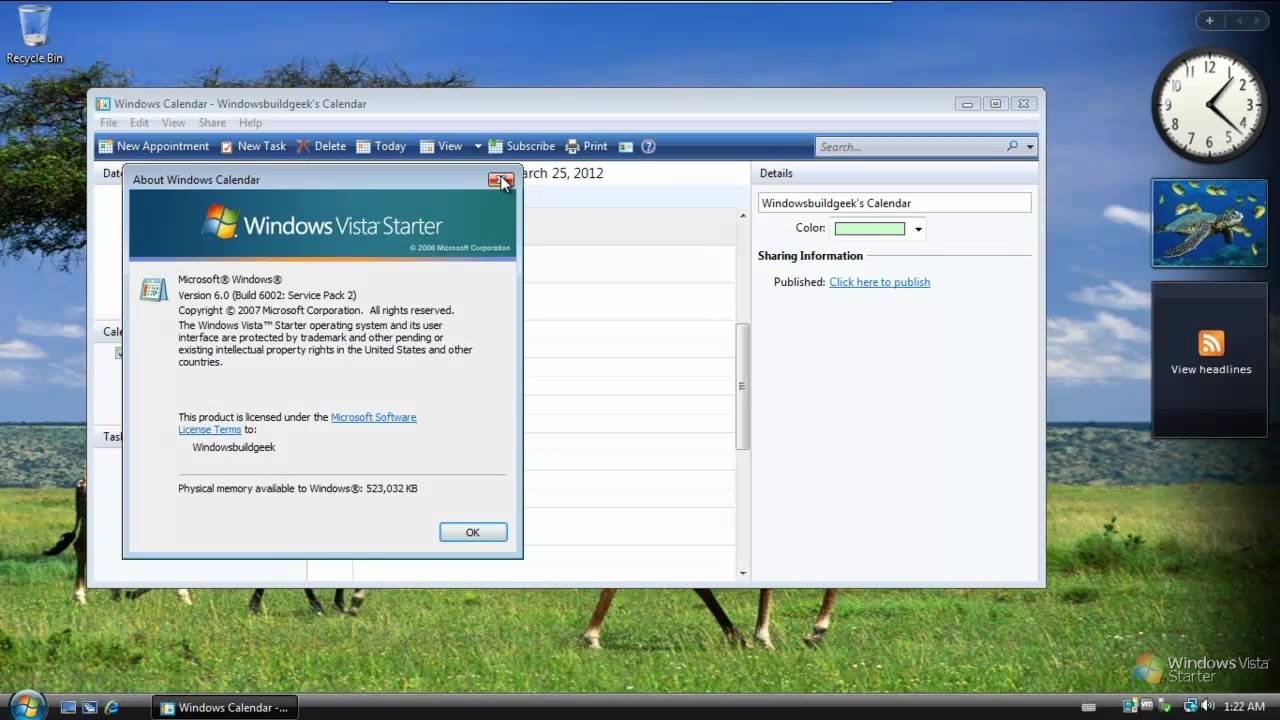
Task: Close the Windows Calendar main window
Action: click(1023, 103)
